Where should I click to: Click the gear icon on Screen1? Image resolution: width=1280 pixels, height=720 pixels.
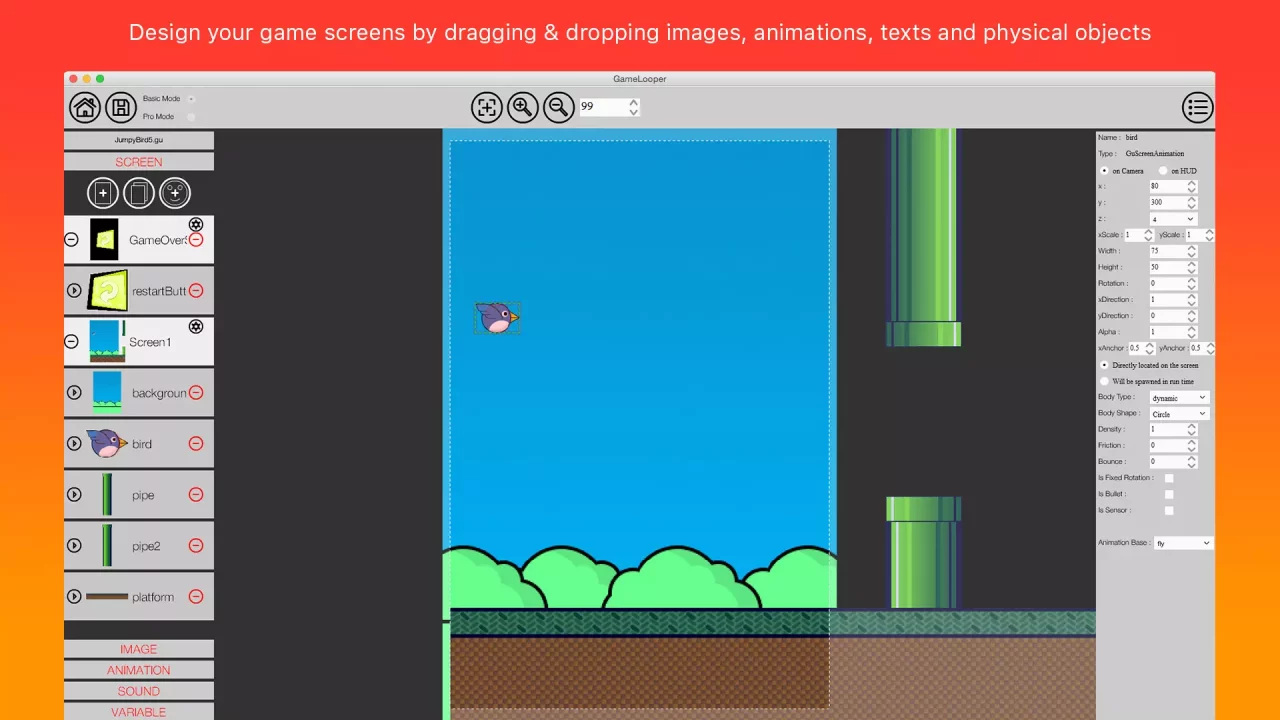(196, 326)
